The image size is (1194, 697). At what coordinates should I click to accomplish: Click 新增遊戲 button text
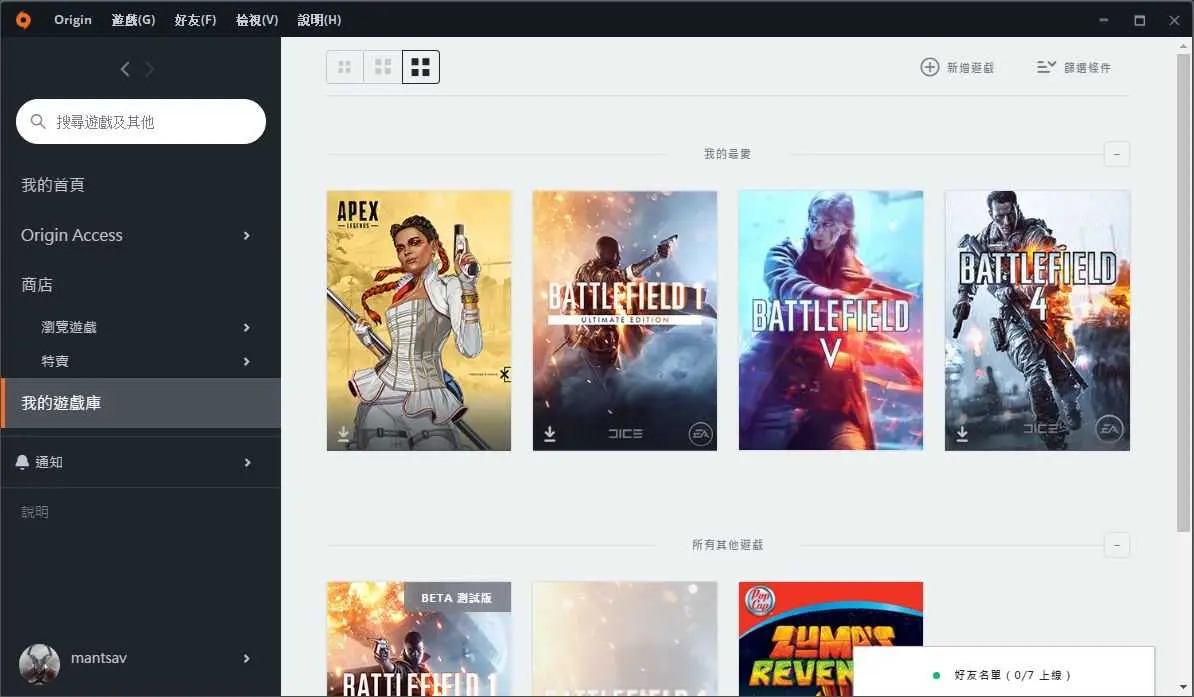(x=970, y=68)
